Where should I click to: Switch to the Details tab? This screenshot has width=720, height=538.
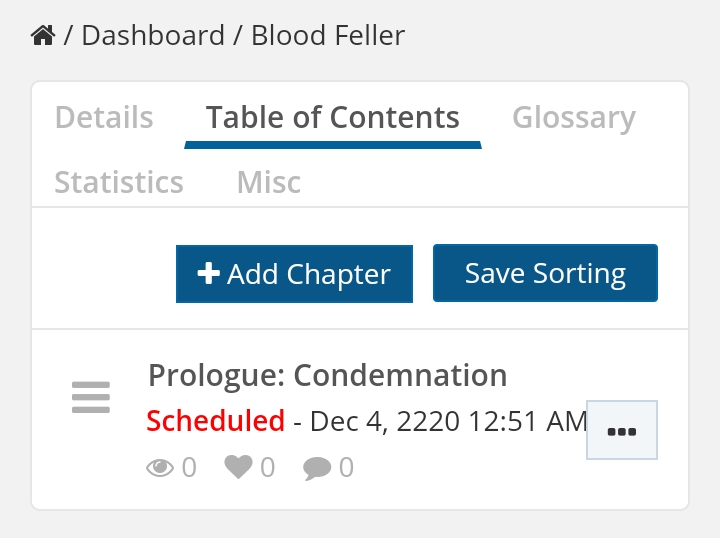point(104,117)
